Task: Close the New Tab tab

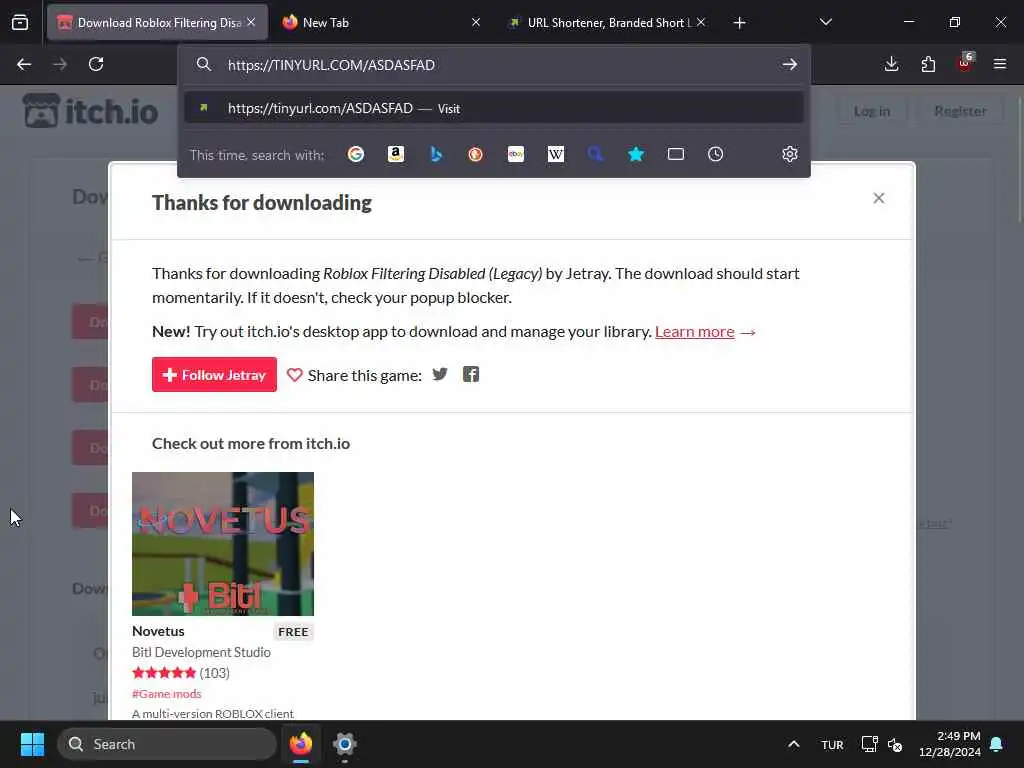Action: [x=476, y=22]
